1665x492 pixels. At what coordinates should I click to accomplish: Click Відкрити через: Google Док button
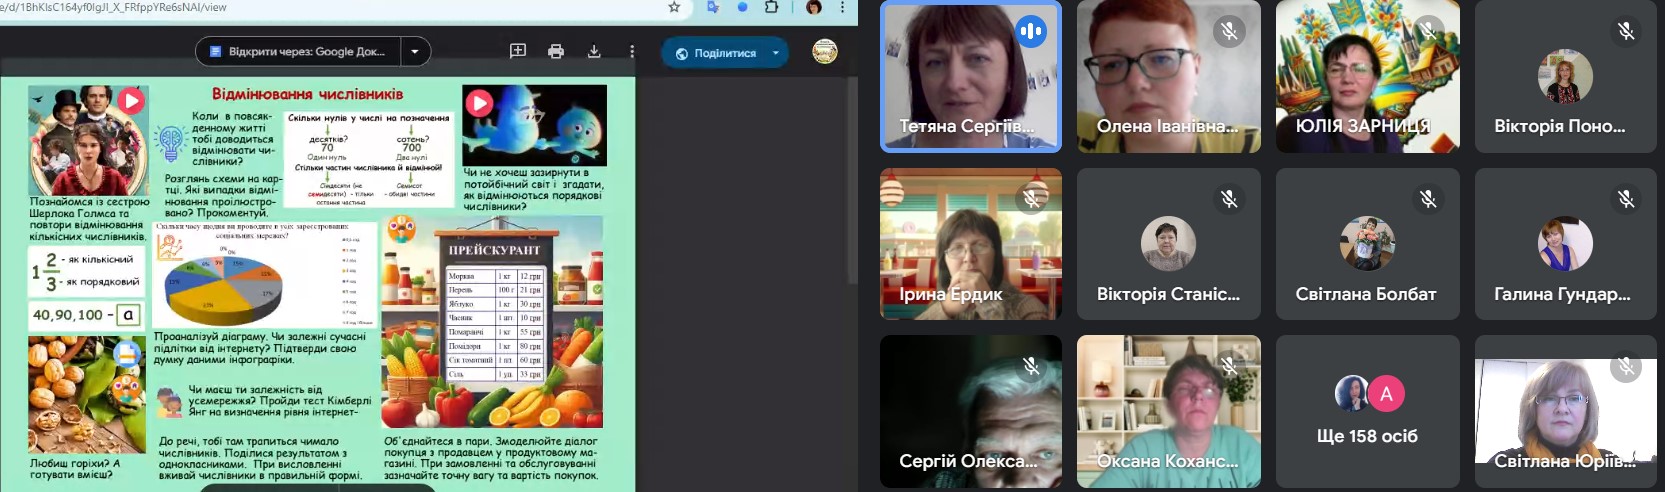[x=298, y=52]
